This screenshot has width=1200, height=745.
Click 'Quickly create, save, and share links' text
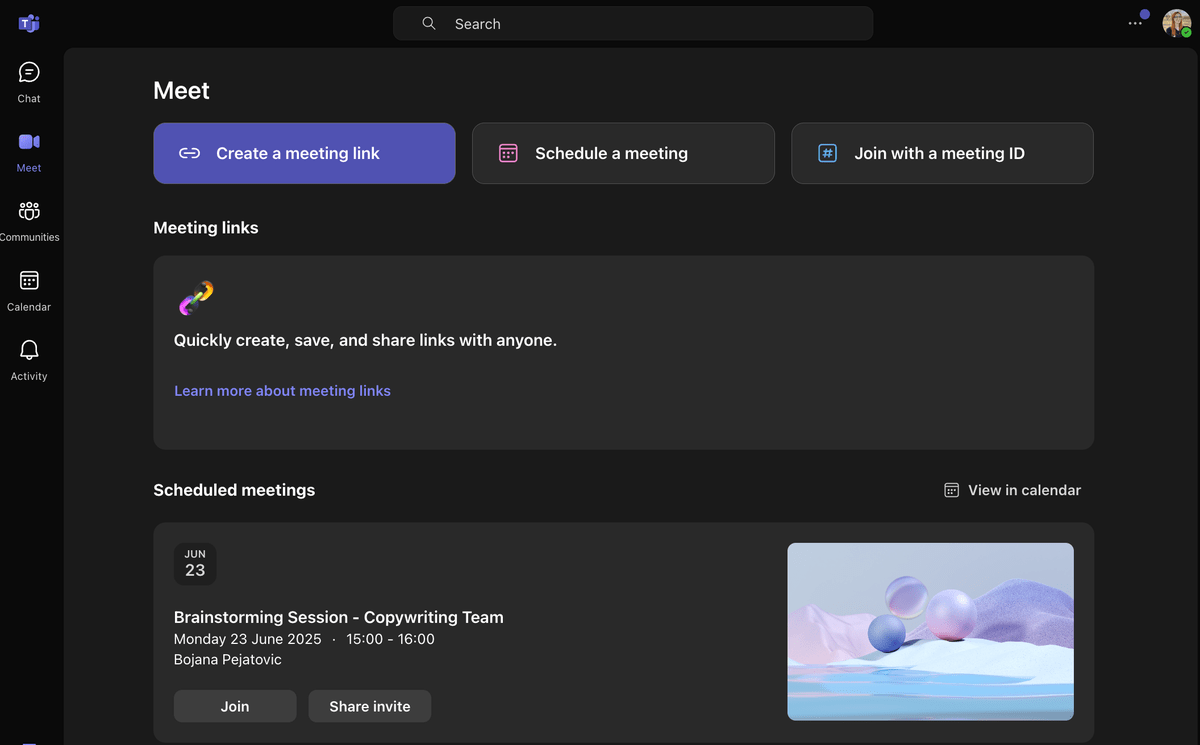click(365, 340)
